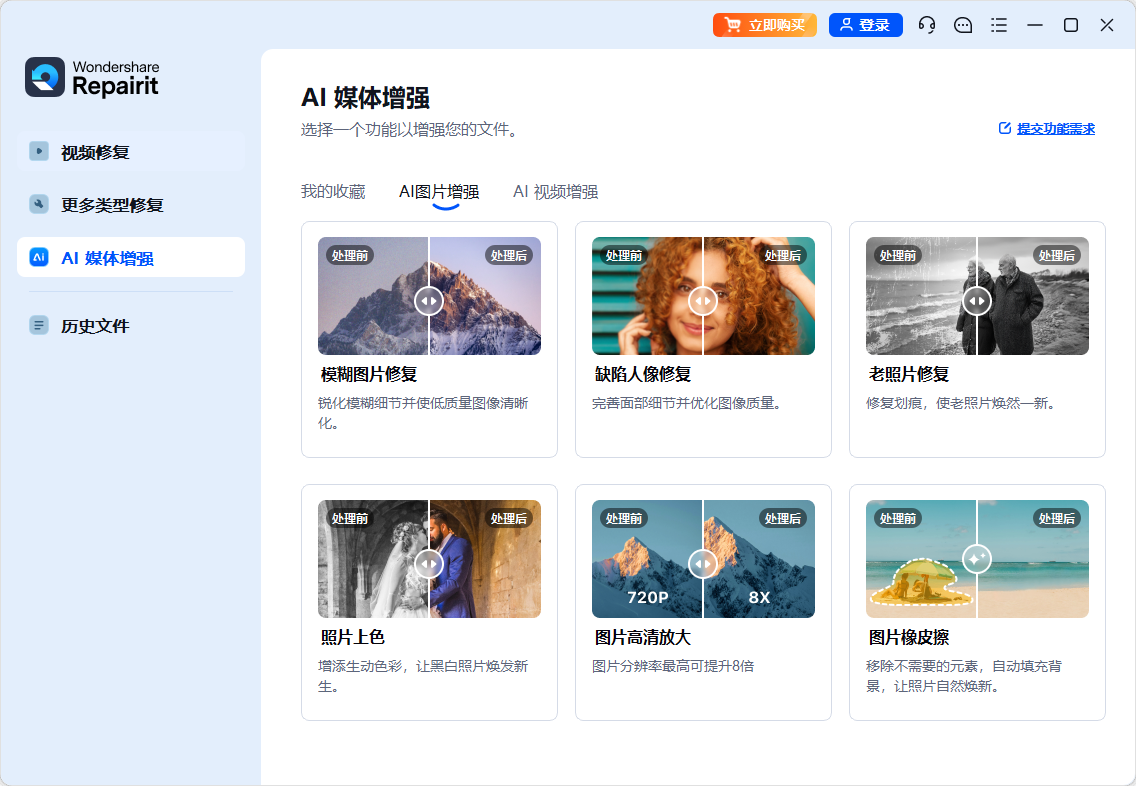1136x786 pixels.
Task: Click the 图片橡皮擦 sparkle eraser icon
Action: [x=977, y=558]
